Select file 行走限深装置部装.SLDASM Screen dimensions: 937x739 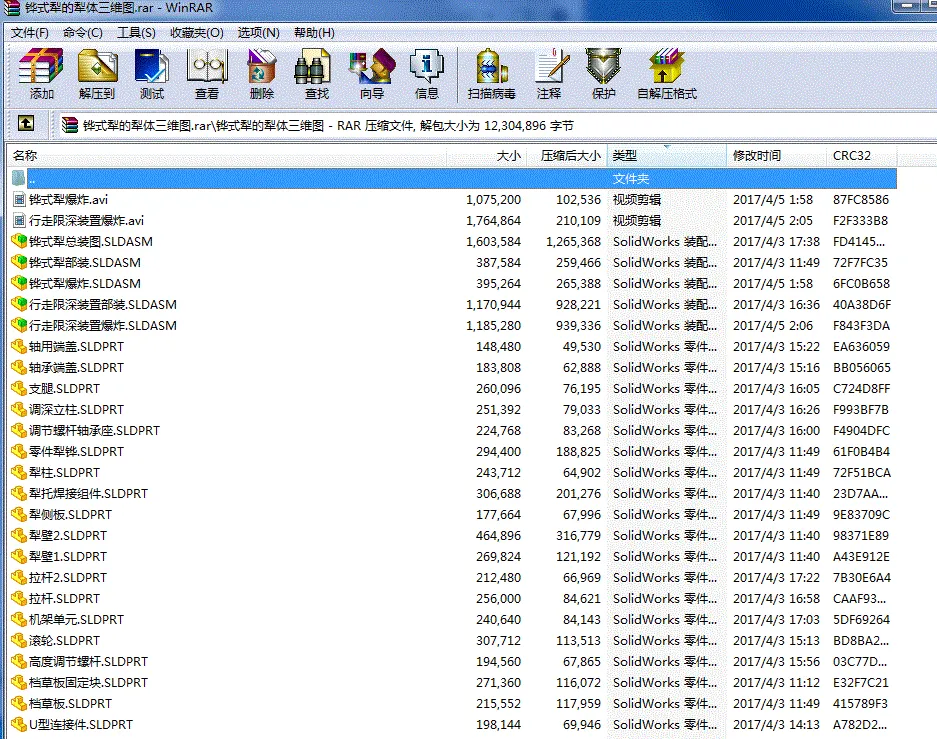click(x=103, y=305)
